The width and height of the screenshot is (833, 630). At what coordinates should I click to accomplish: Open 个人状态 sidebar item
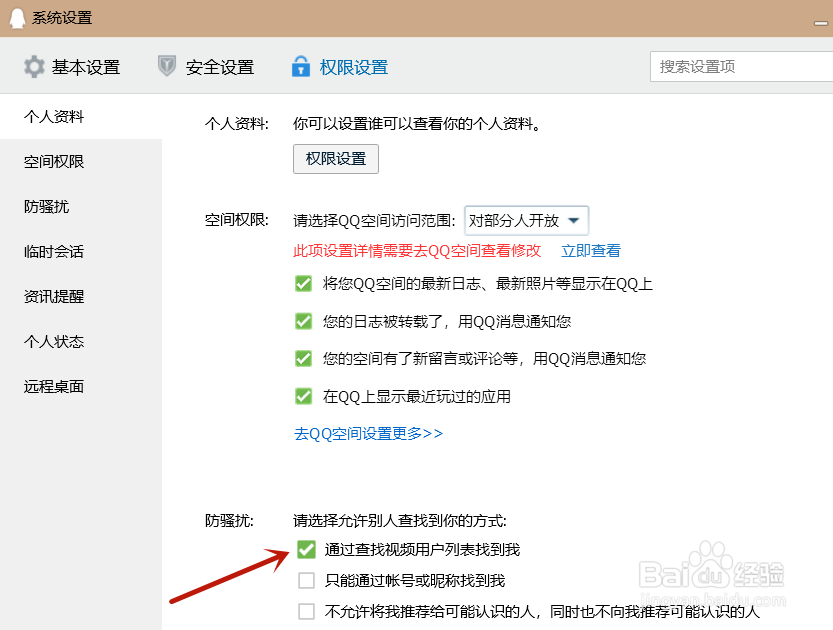click(x=81, y=342)
